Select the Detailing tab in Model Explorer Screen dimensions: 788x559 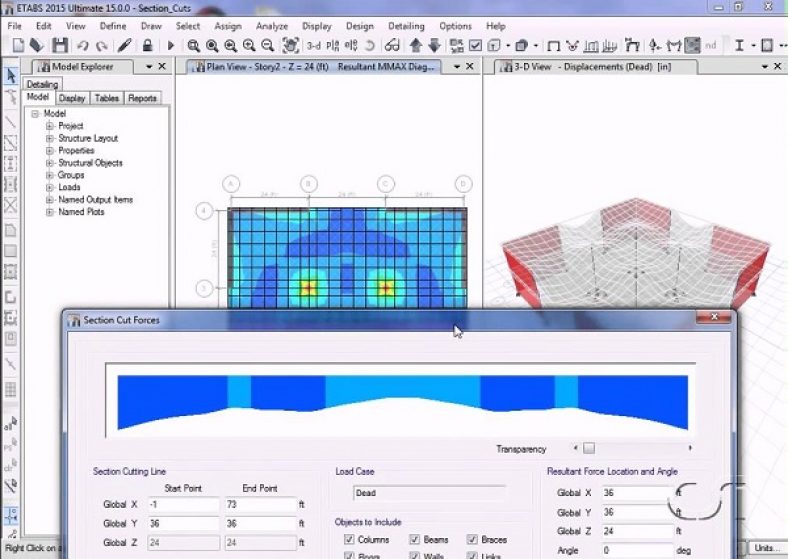coord(42,84)
